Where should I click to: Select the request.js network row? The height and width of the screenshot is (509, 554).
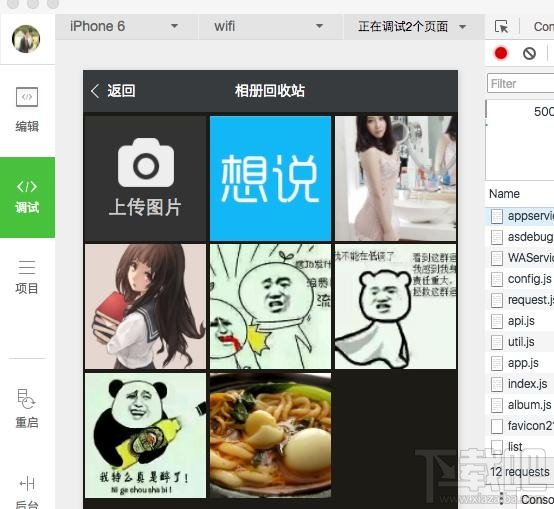click(x=521, y=300)
